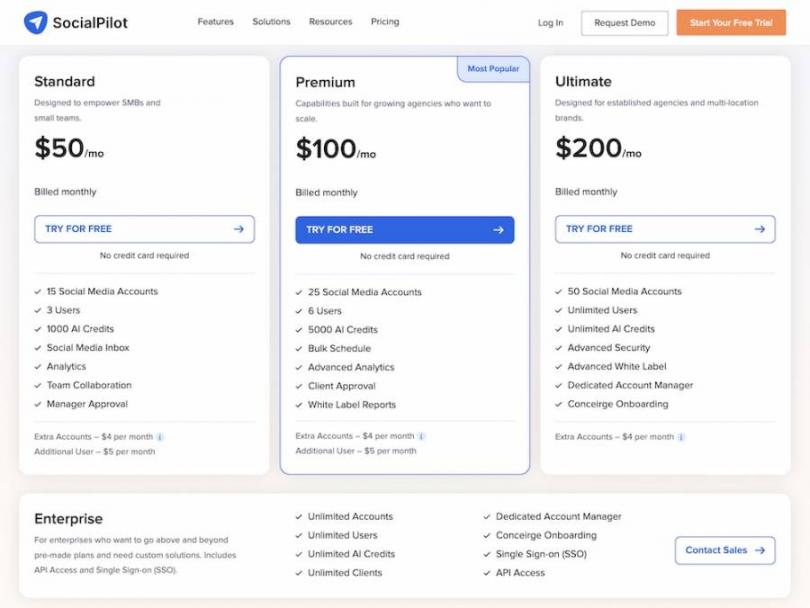Screen dimensions: 810x608
Task: Expand the Solutions dropdown
Action: [271, 22]
